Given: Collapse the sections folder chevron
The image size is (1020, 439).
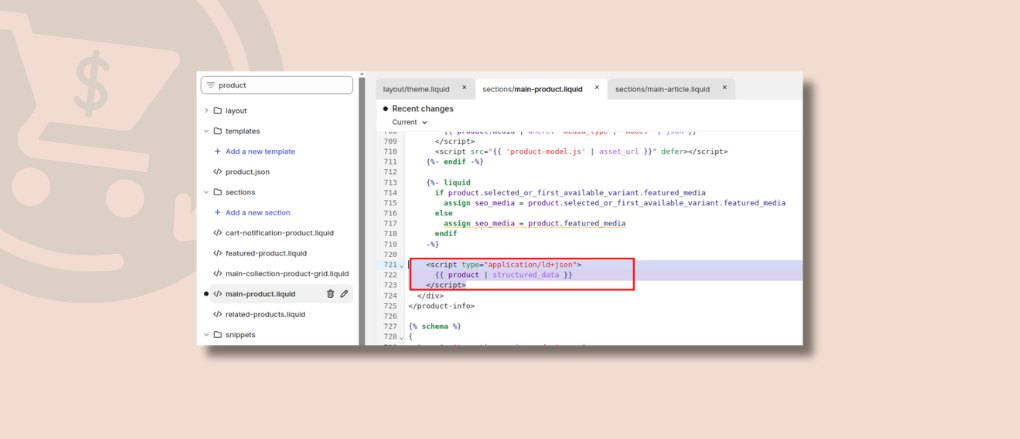Looking at the screenshot, I should click(x=206, y=192).
